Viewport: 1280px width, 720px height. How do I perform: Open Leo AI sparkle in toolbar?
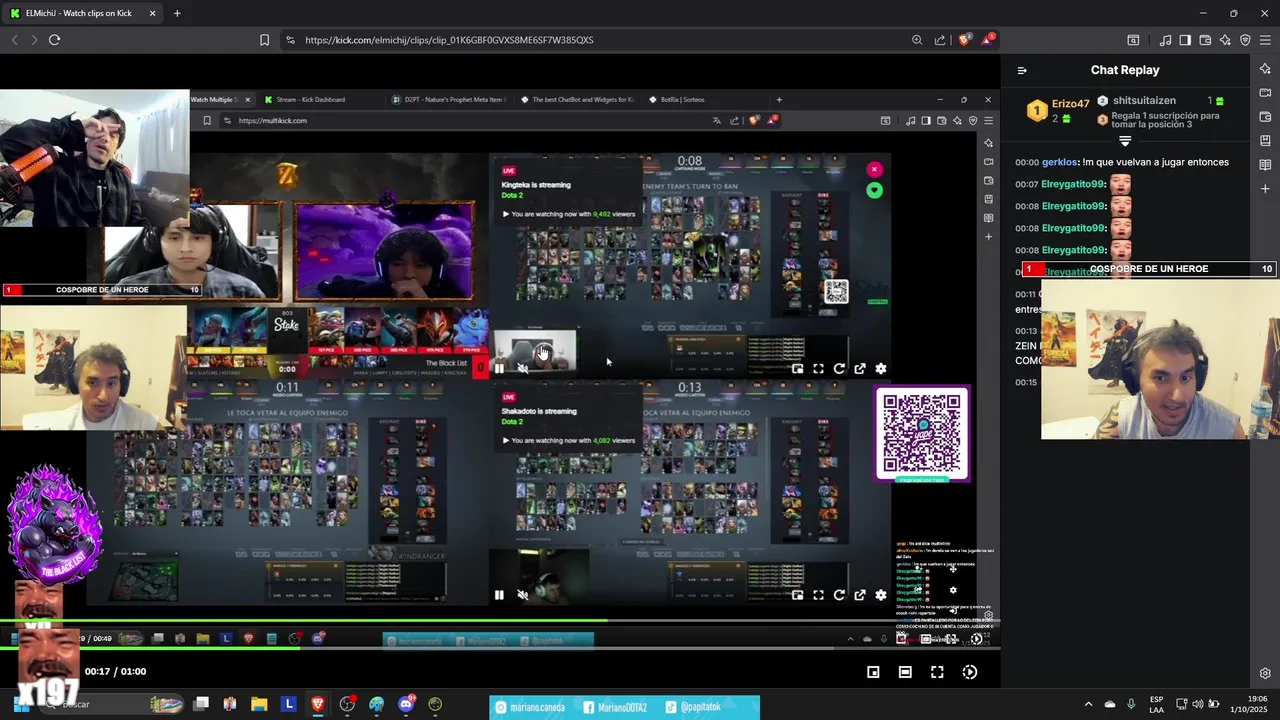[x=1225, y=40]
